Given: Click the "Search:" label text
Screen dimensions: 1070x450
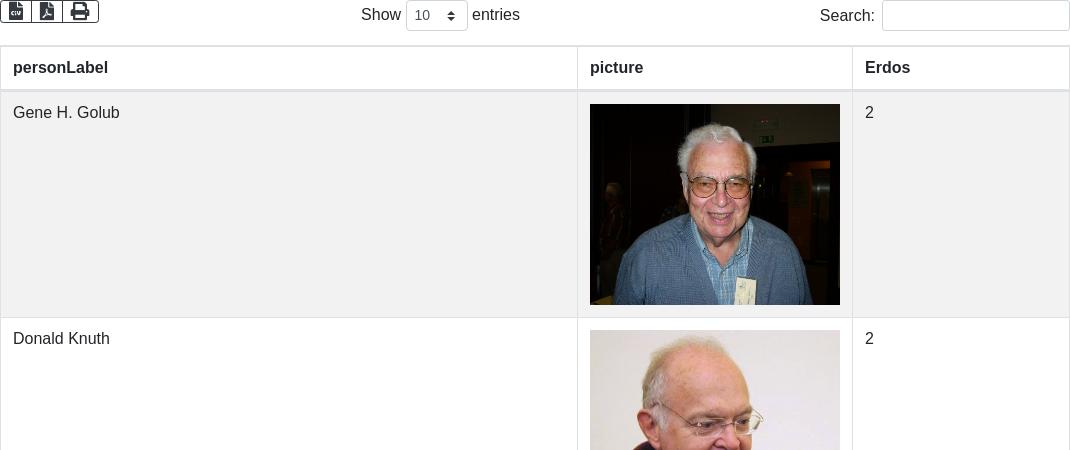Looking at the screenshot, I should (847, 15).
